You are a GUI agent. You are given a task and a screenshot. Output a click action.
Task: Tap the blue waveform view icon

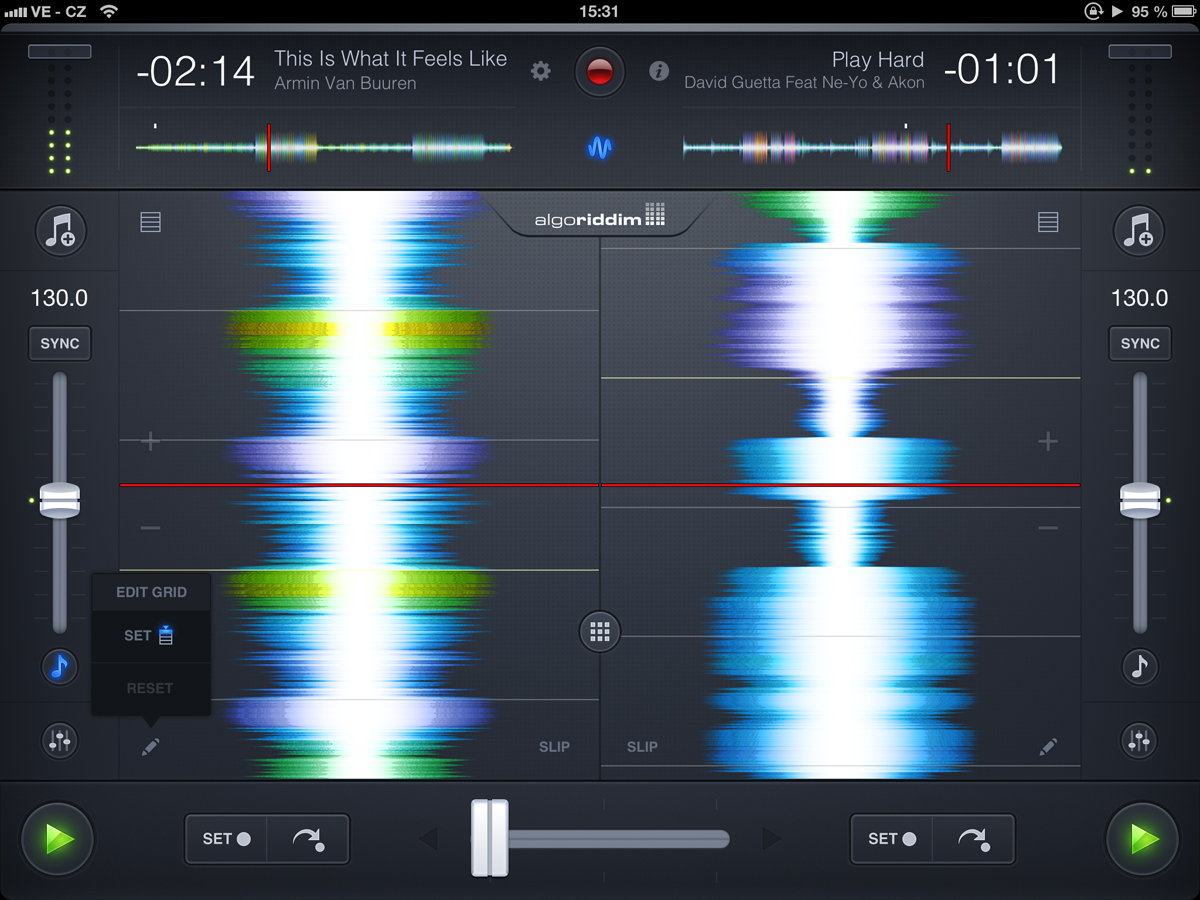click(x=600, y=149)
